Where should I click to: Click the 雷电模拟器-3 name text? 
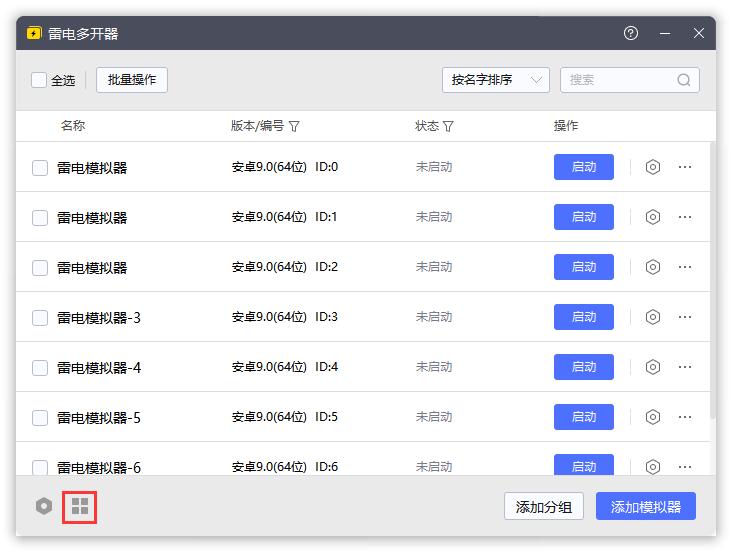99,318
